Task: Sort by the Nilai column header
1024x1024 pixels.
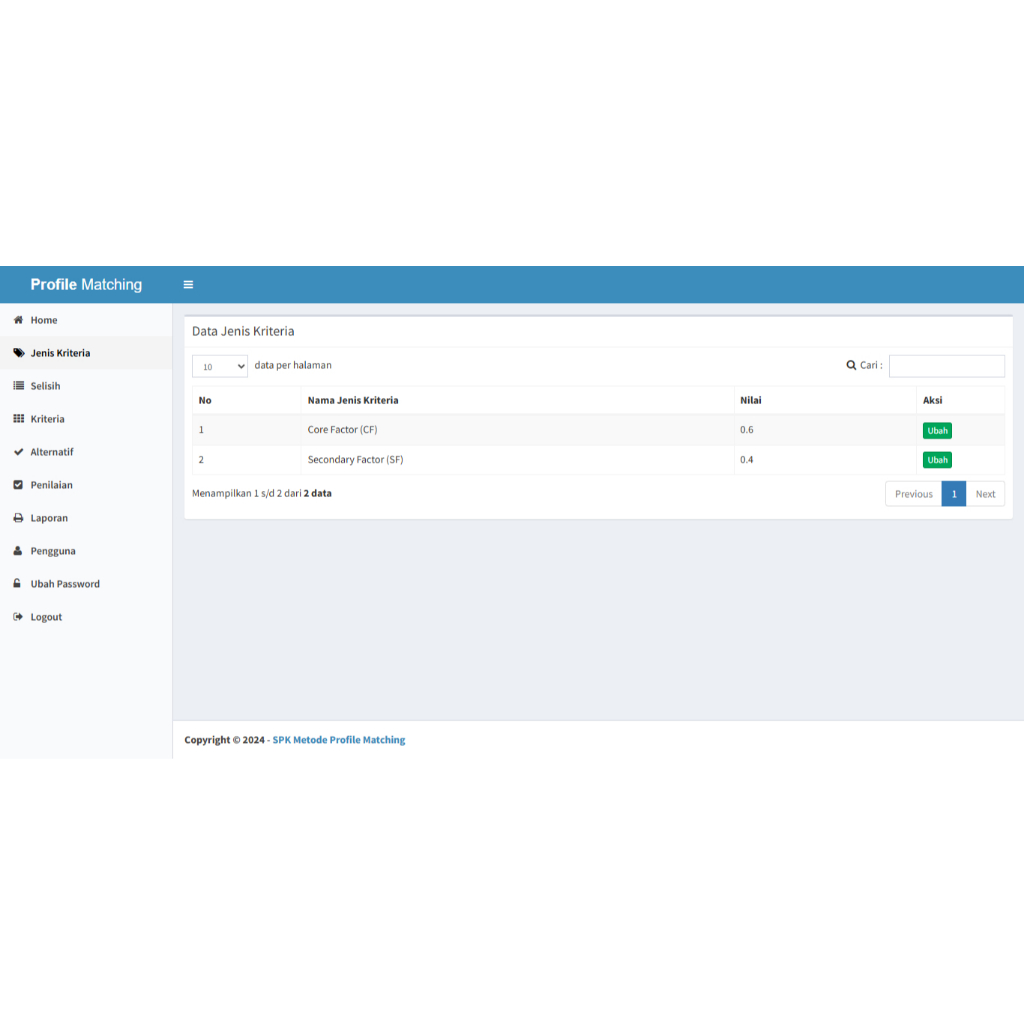Action: [825, 400]
